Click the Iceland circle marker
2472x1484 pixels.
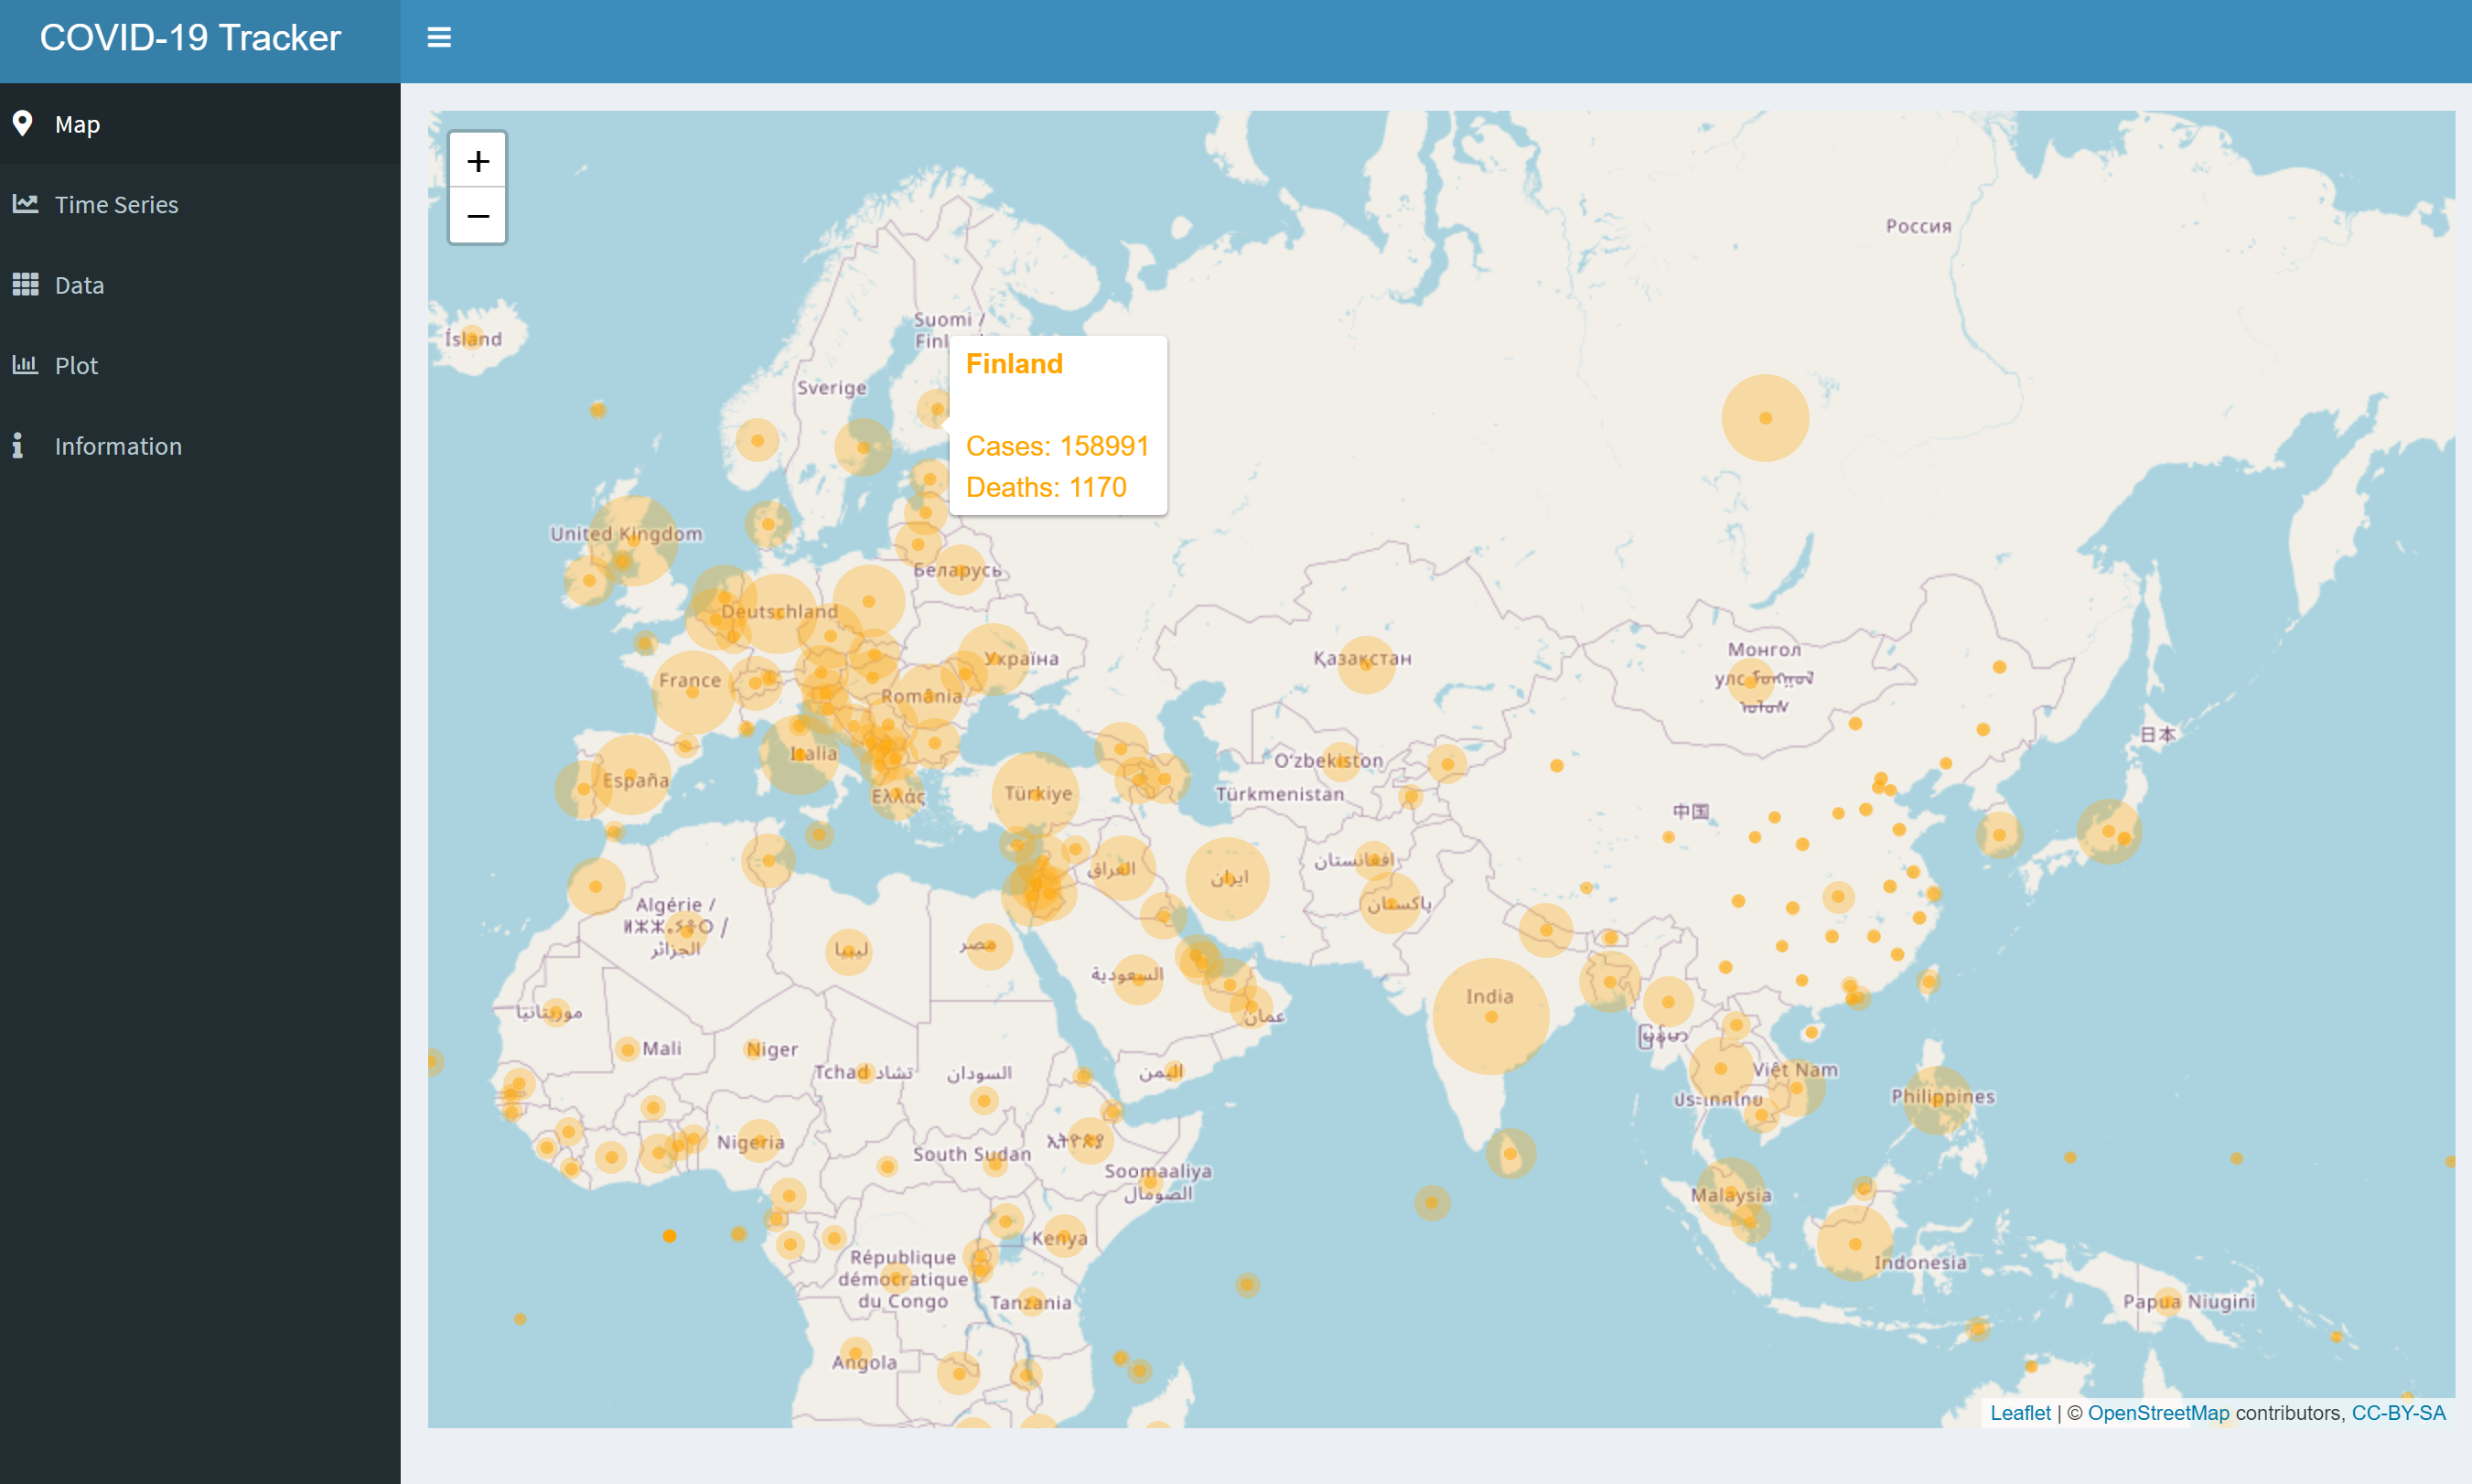[x=473, y=337]
